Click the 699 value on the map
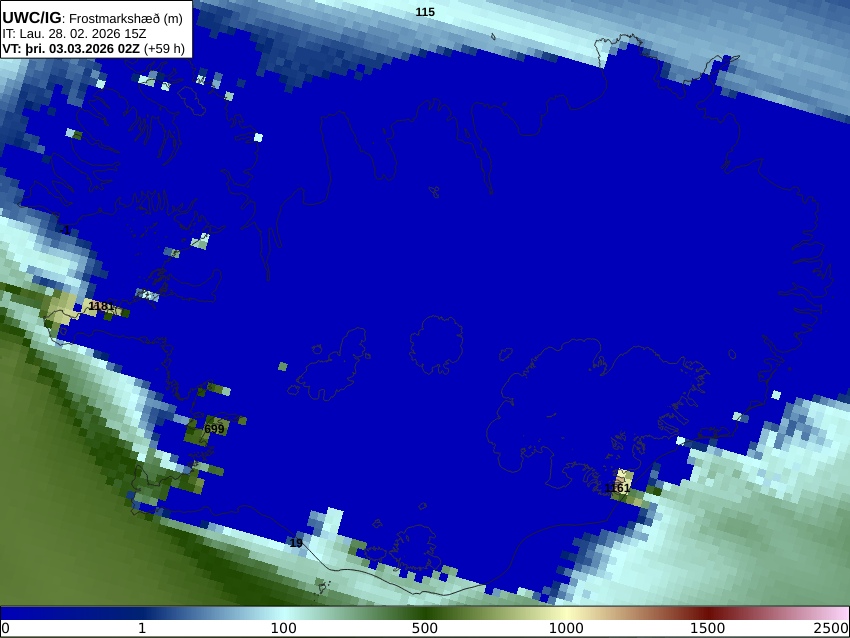This screenshot has height=638, width=850. click(x=214, y=429)
